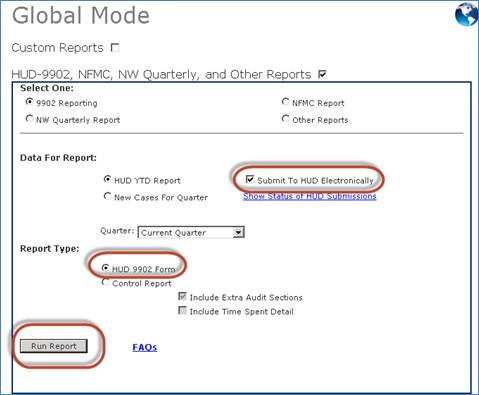The height and width of the screenshot is (395, 479).
Task: Toggle Include Time Spent Detail checkbox
Action: tap(182, 310)
